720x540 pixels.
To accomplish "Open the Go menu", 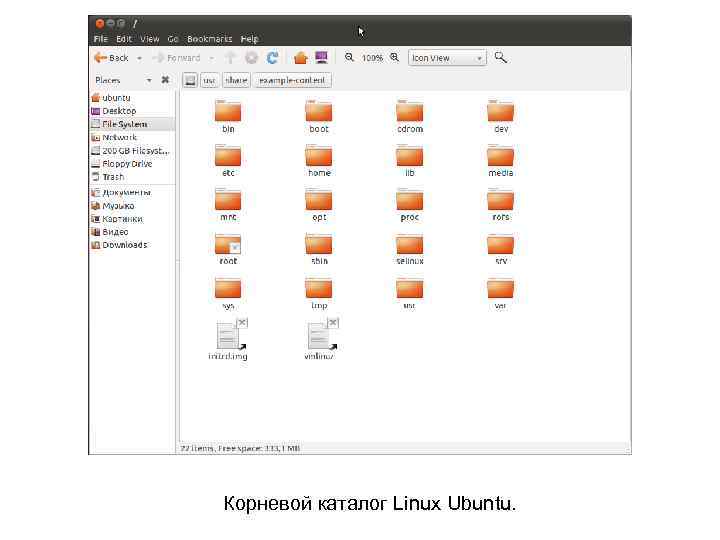I will click(x=173, y=39).
